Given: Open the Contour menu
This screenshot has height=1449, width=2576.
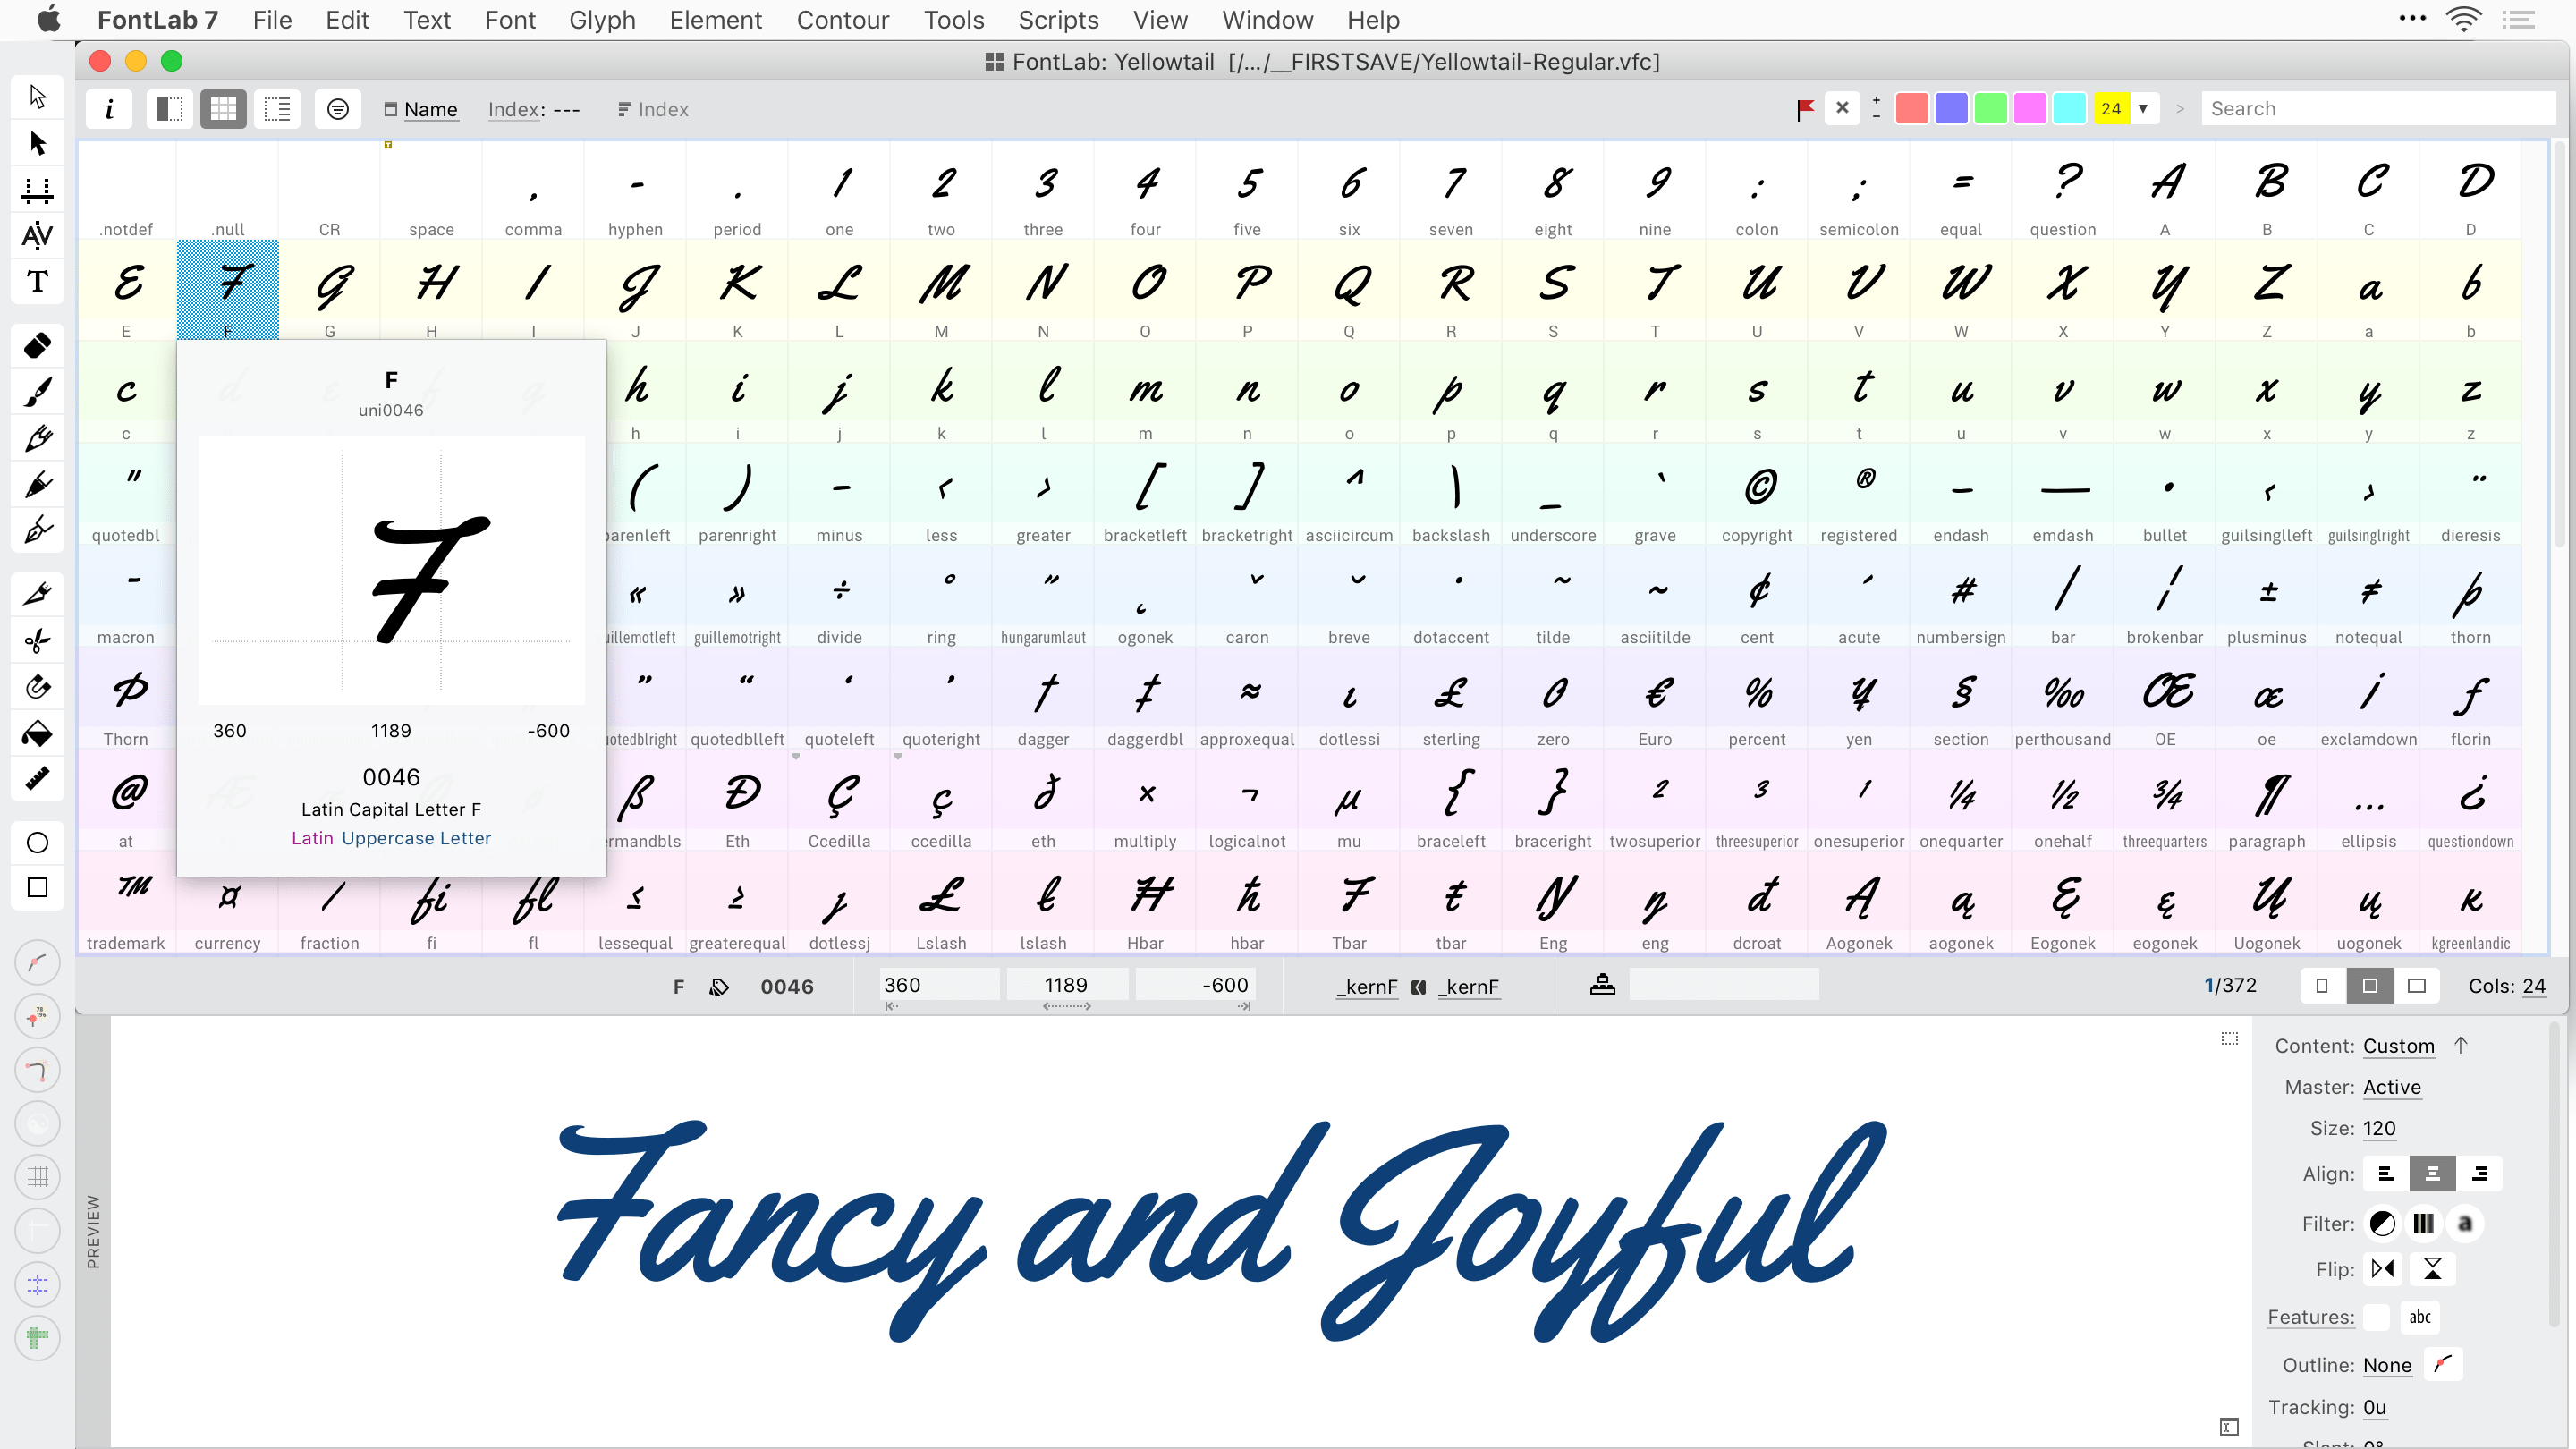Looking at the screenshot, I should click(x=843, y=20).
